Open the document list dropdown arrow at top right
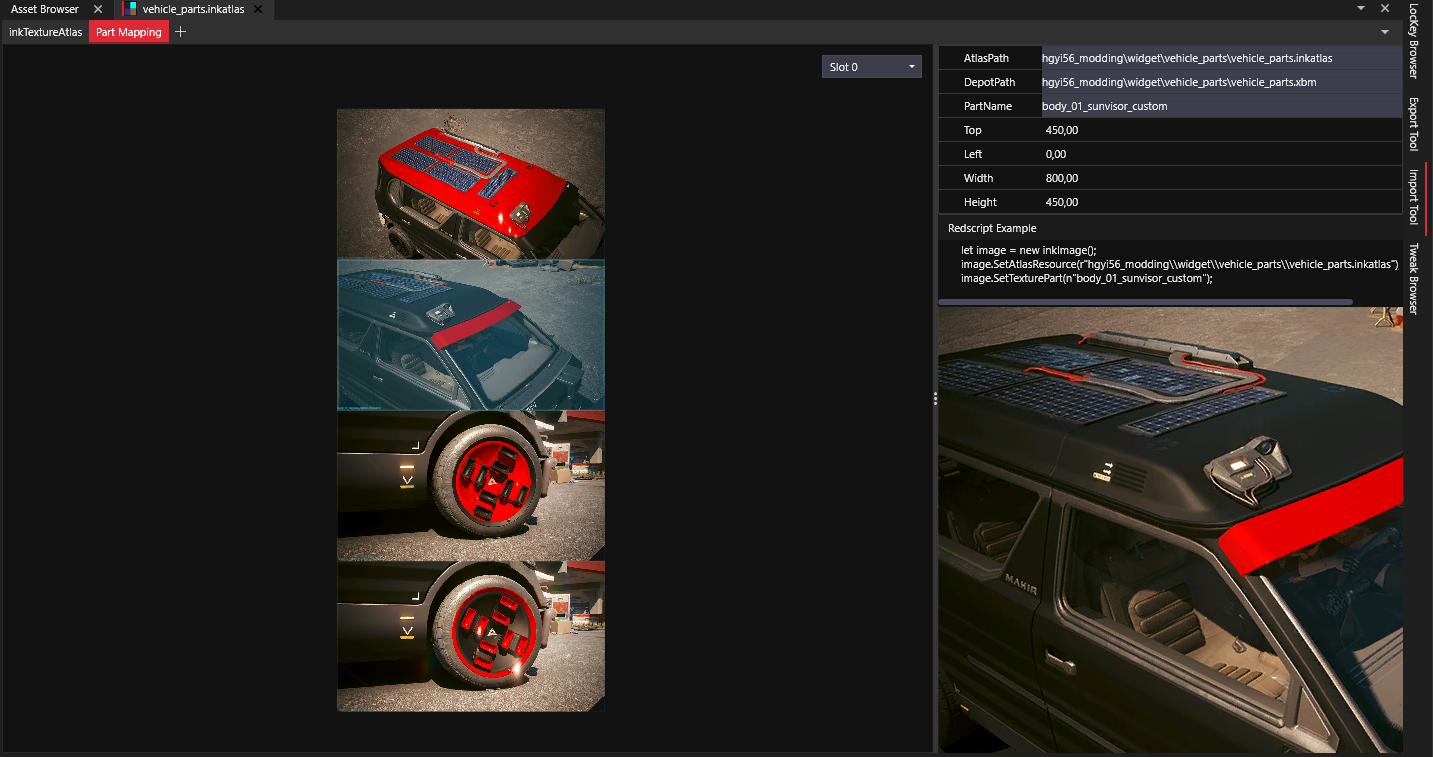 tap(1361, 8)
